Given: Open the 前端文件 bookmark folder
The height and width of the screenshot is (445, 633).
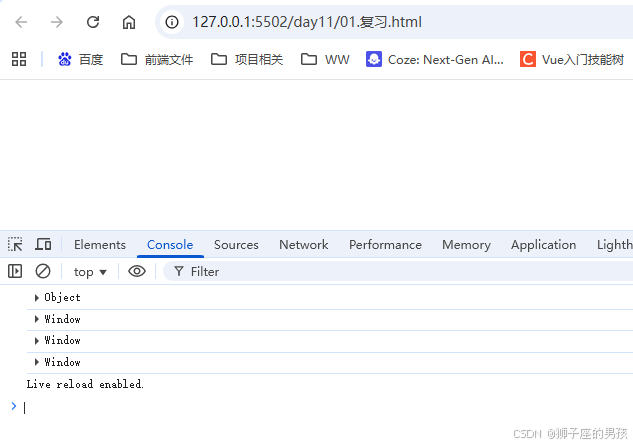Looking at the screenshot, I should 157,60.
